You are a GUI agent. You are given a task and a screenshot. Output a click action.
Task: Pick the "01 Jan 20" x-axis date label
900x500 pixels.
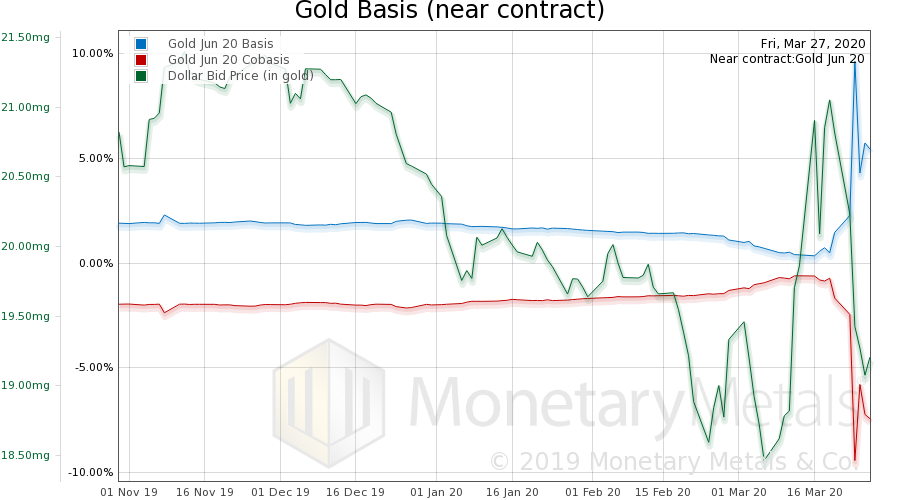(436, 492)
